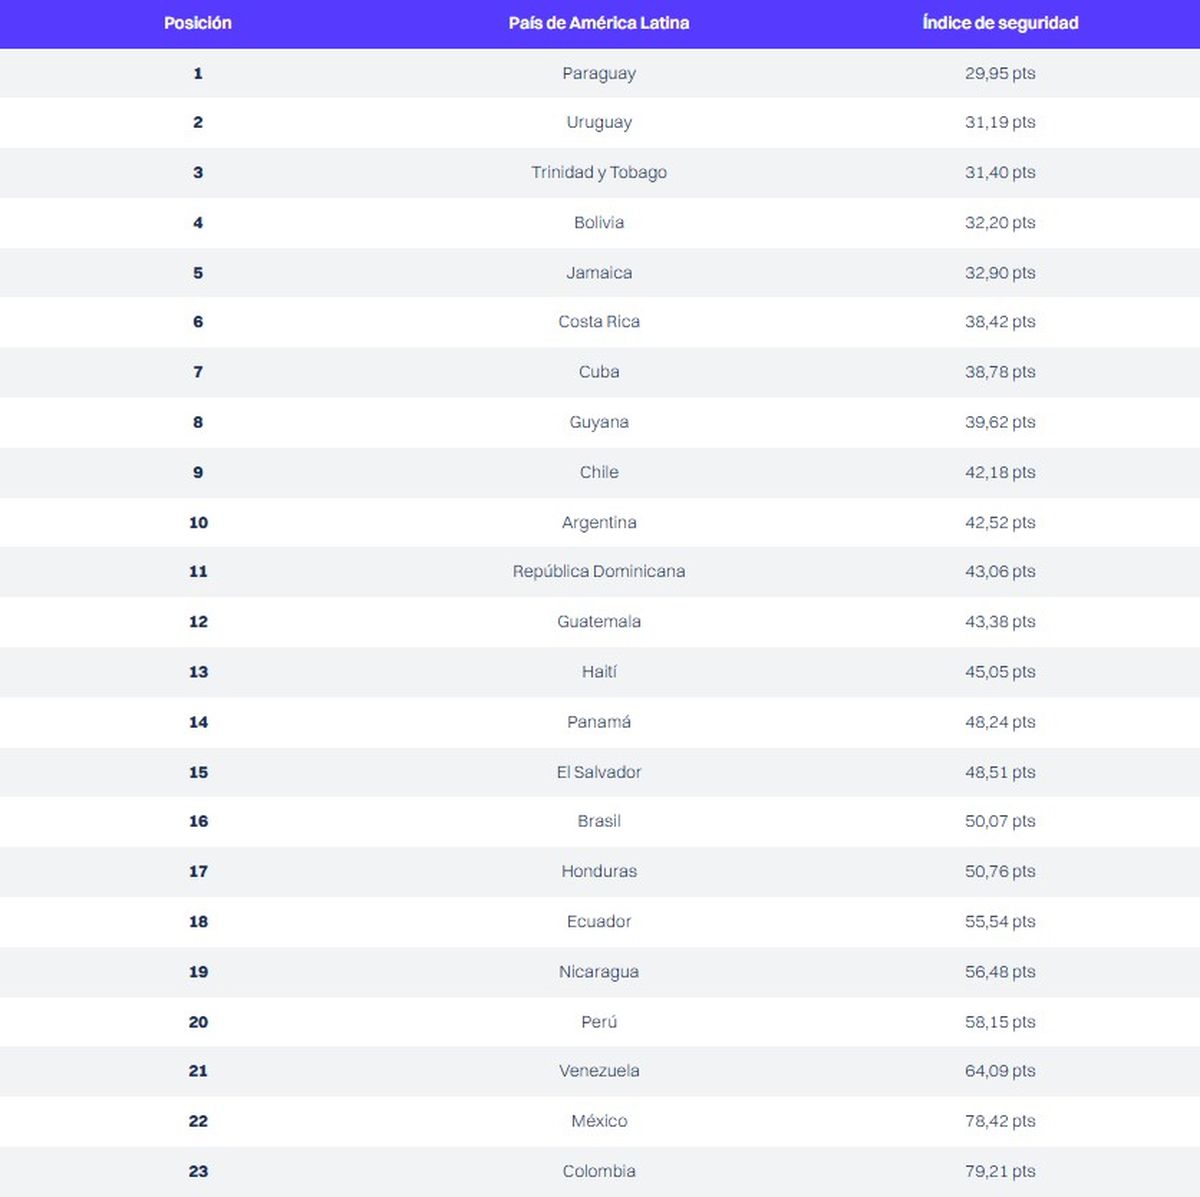Screen dimensions: 1200x1197
Task: Click the País de América Latina header
Action: 598,23
